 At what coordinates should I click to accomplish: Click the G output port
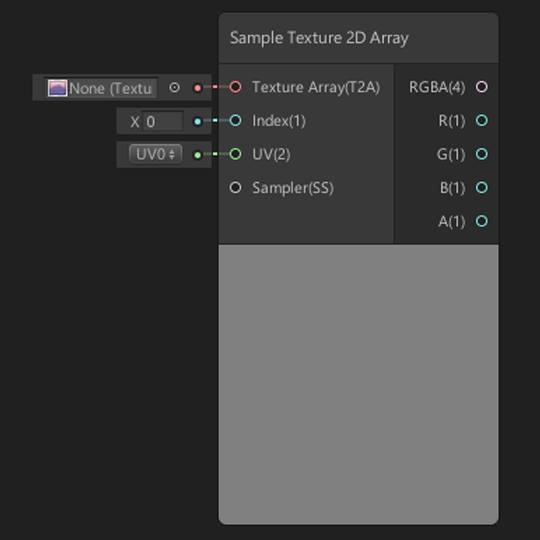[481, 154]
